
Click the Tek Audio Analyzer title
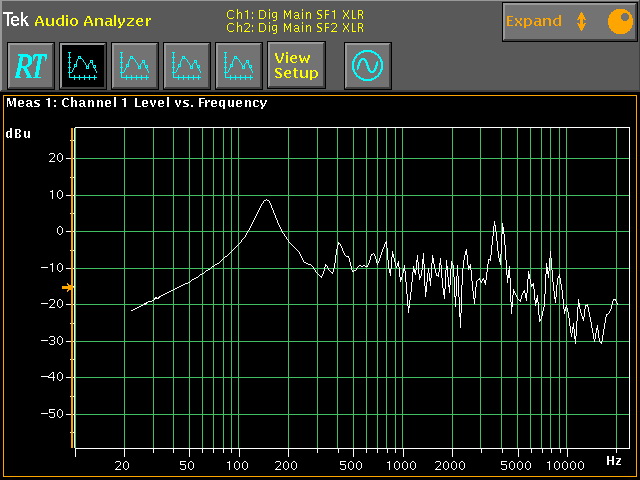[x=77, y=20]
